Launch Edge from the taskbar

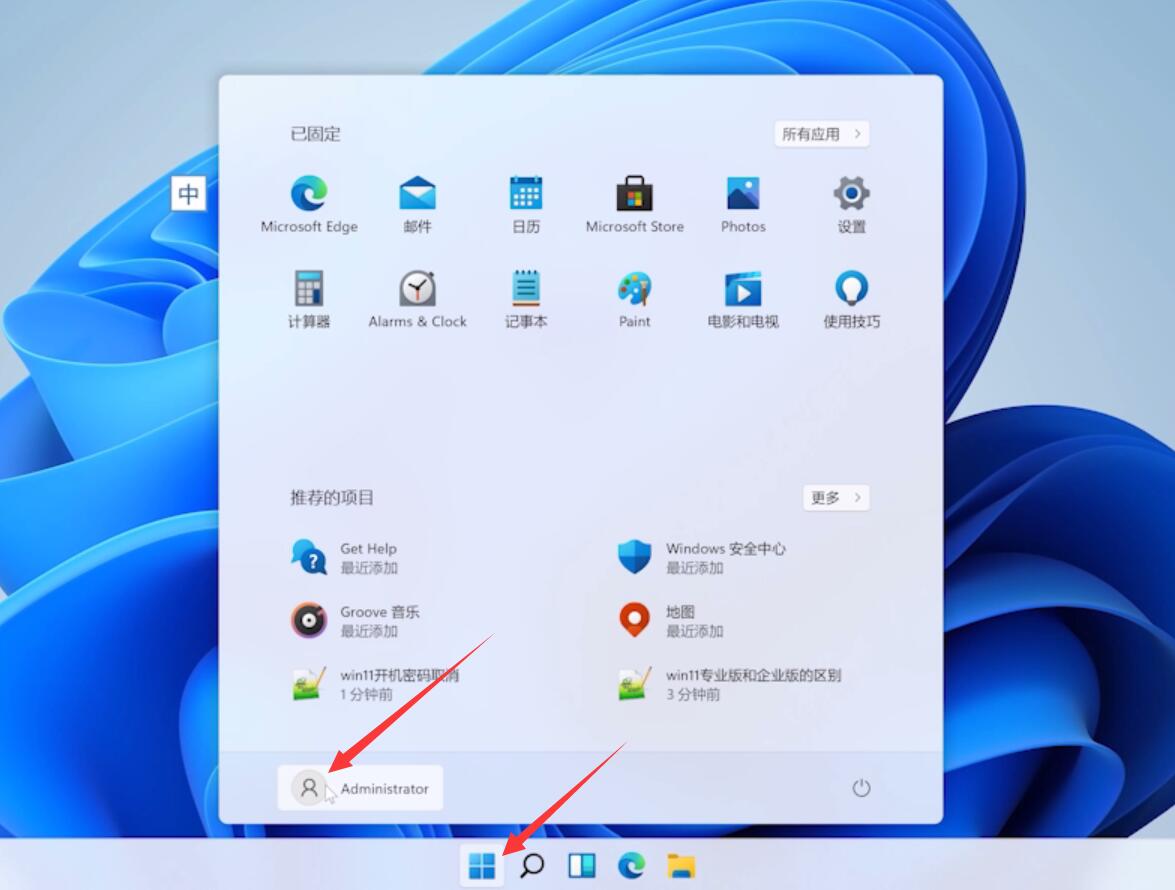tap(632, 866)
